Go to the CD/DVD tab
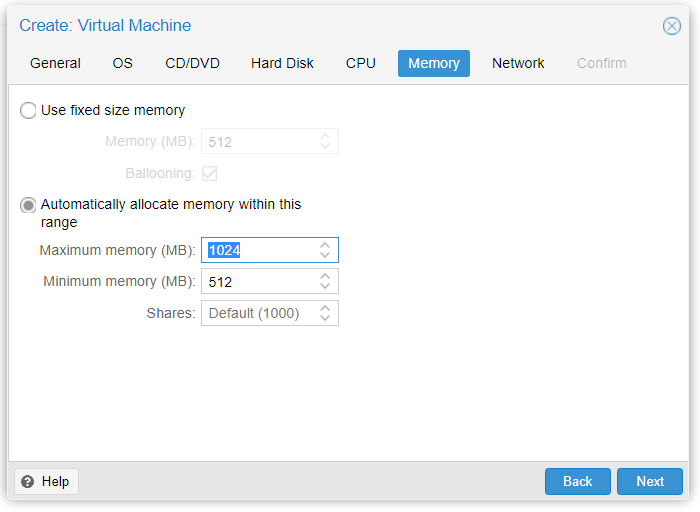Screen dimensions: 700x512 pyautogui.click(x=192, y=63)
